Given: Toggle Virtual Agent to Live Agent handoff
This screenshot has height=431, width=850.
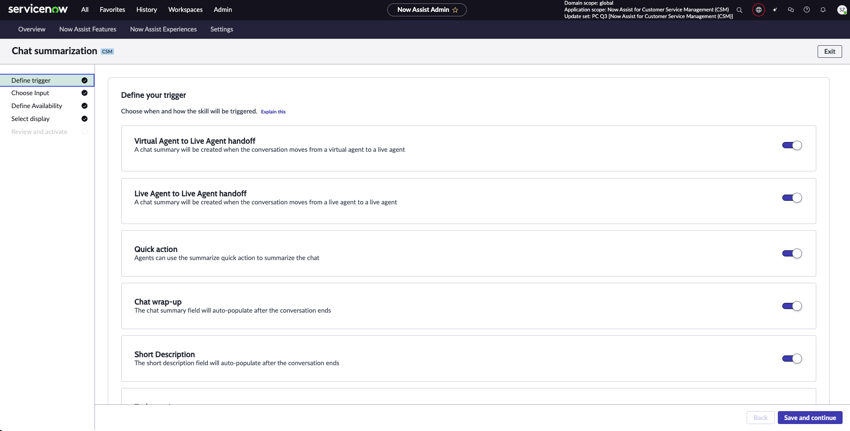Looking at the screenshot, I should pos(791,145).
